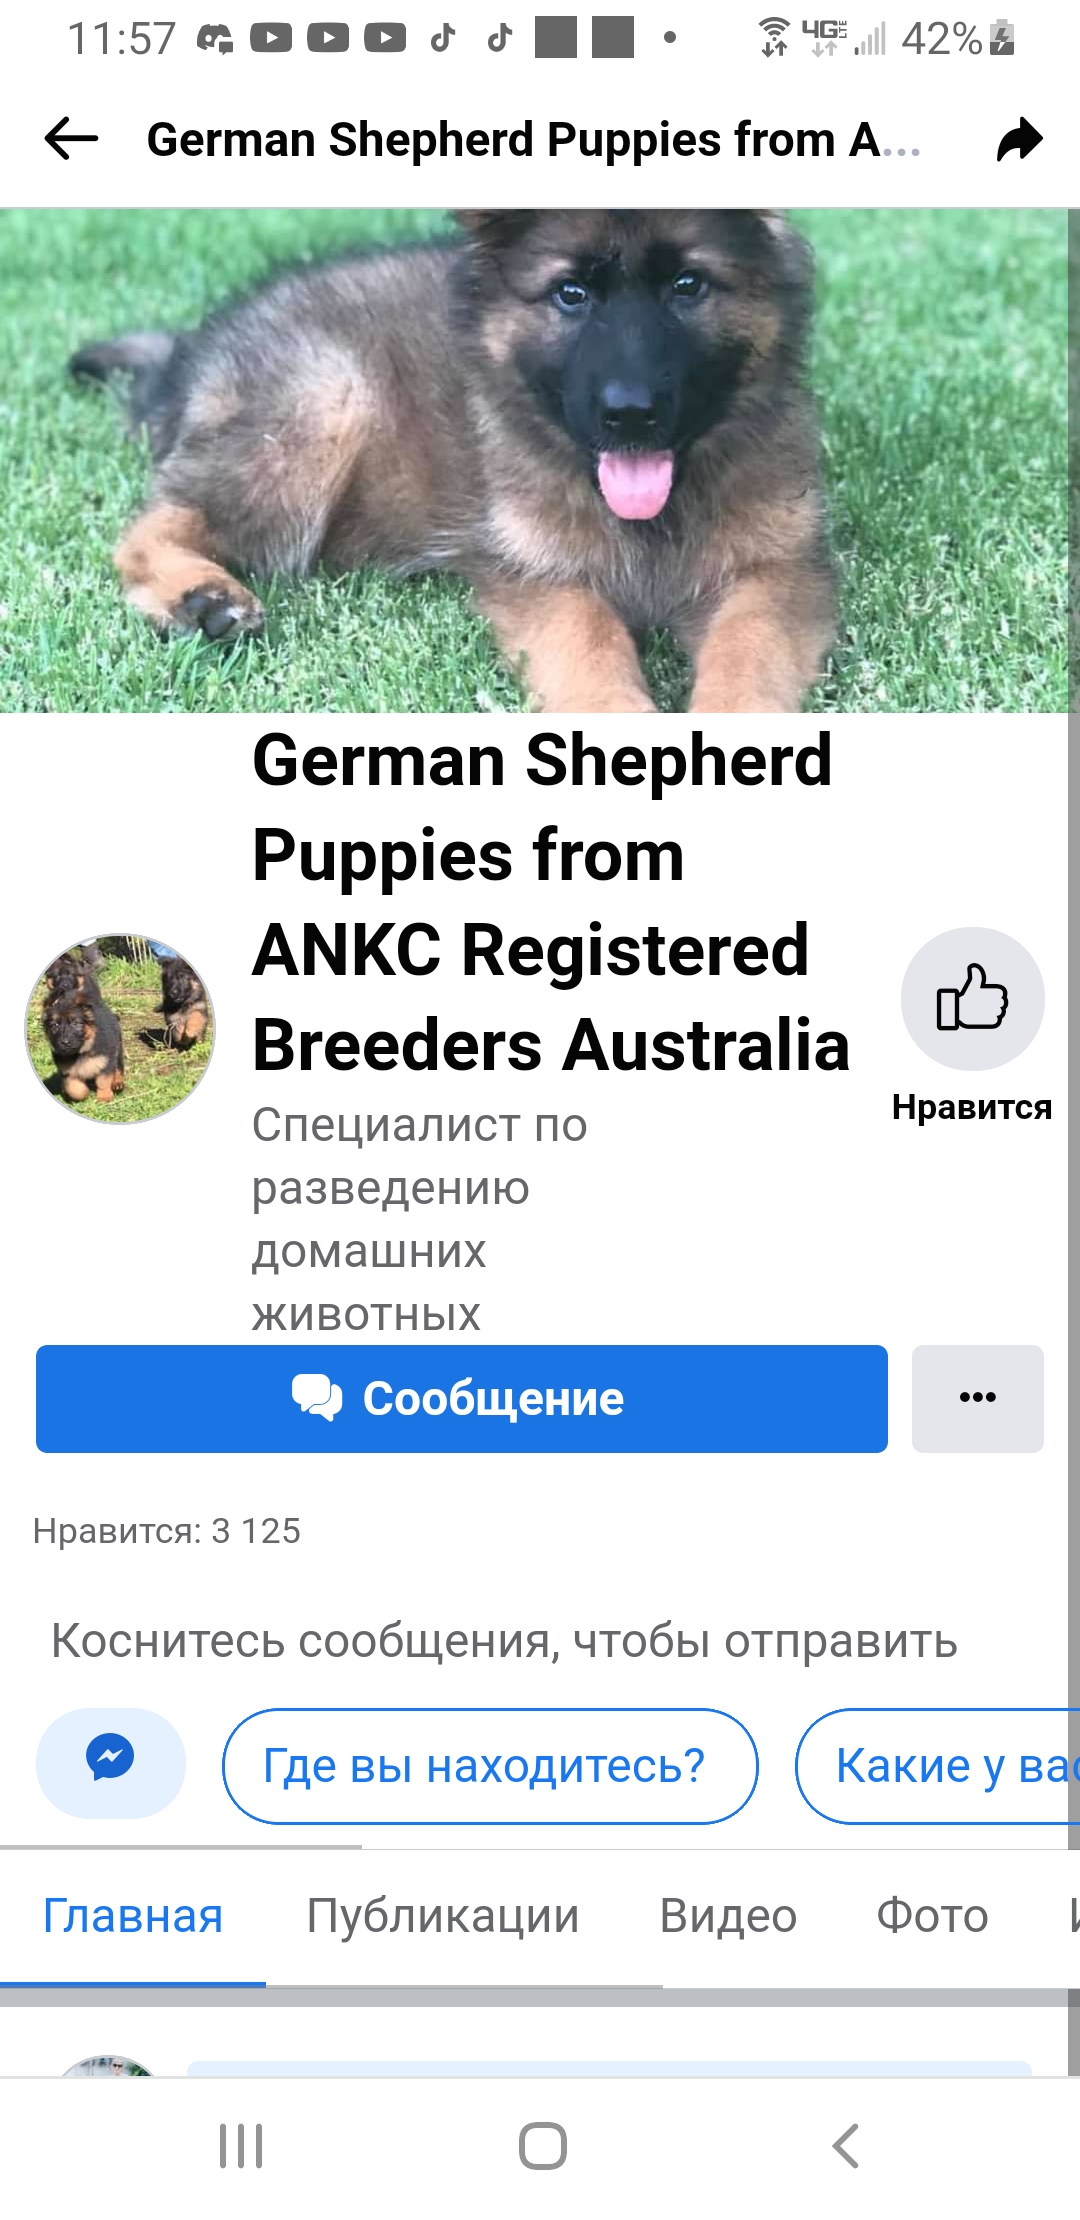Tap the page title in the header bar
Image resolution: width=1080 pixels, height=2220 pixels.
(x=533, y=139)
